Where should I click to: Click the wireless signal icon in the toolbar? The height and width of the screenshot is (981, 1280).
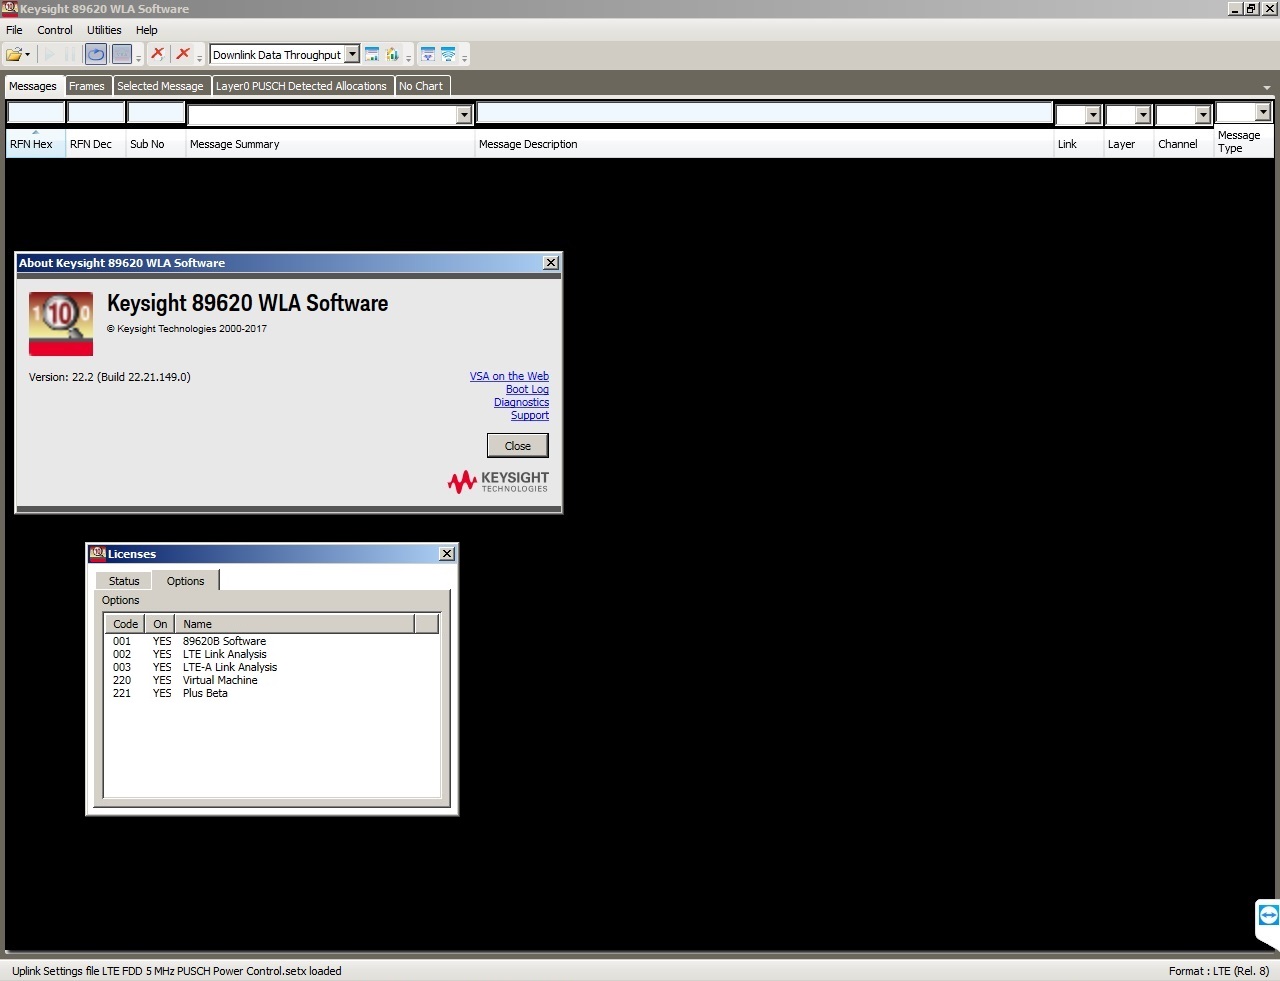[448, 55]
